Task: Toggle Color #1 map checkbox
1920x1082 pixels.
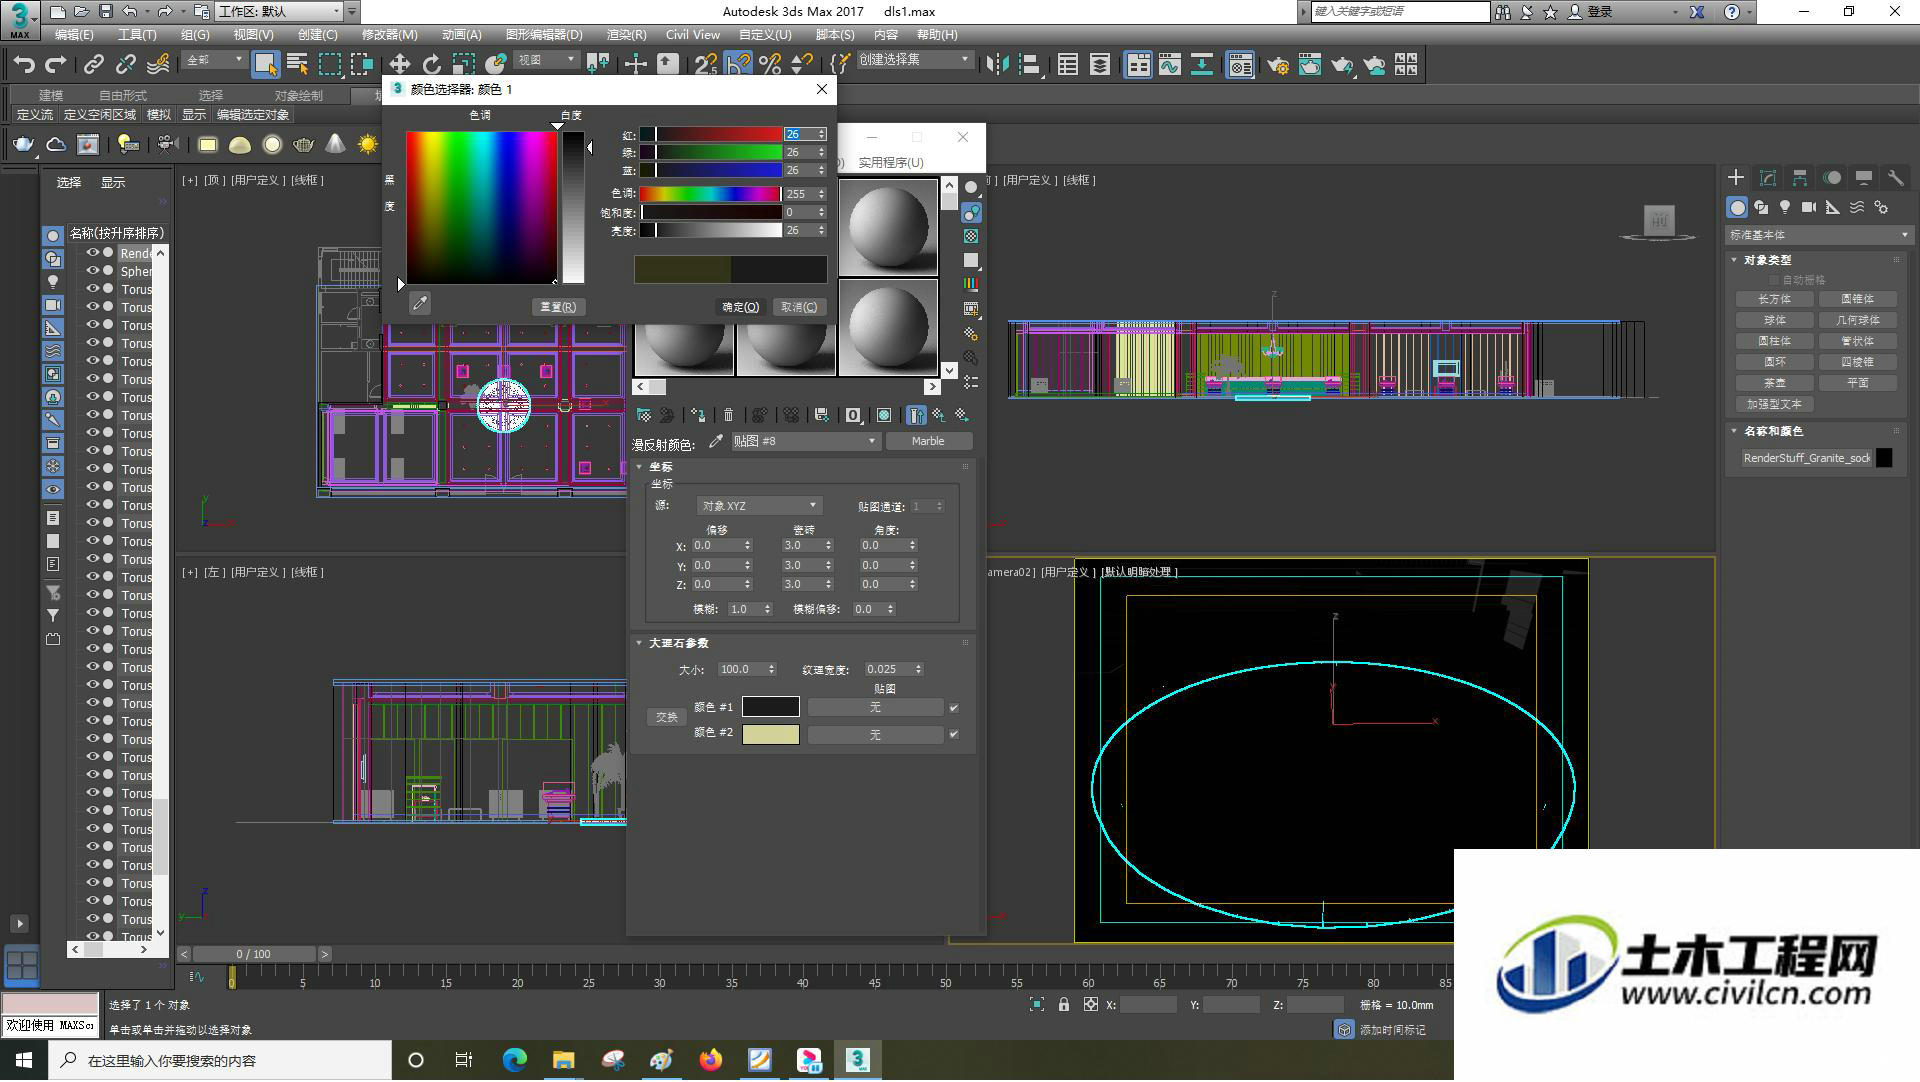Action: click(954, 708)
